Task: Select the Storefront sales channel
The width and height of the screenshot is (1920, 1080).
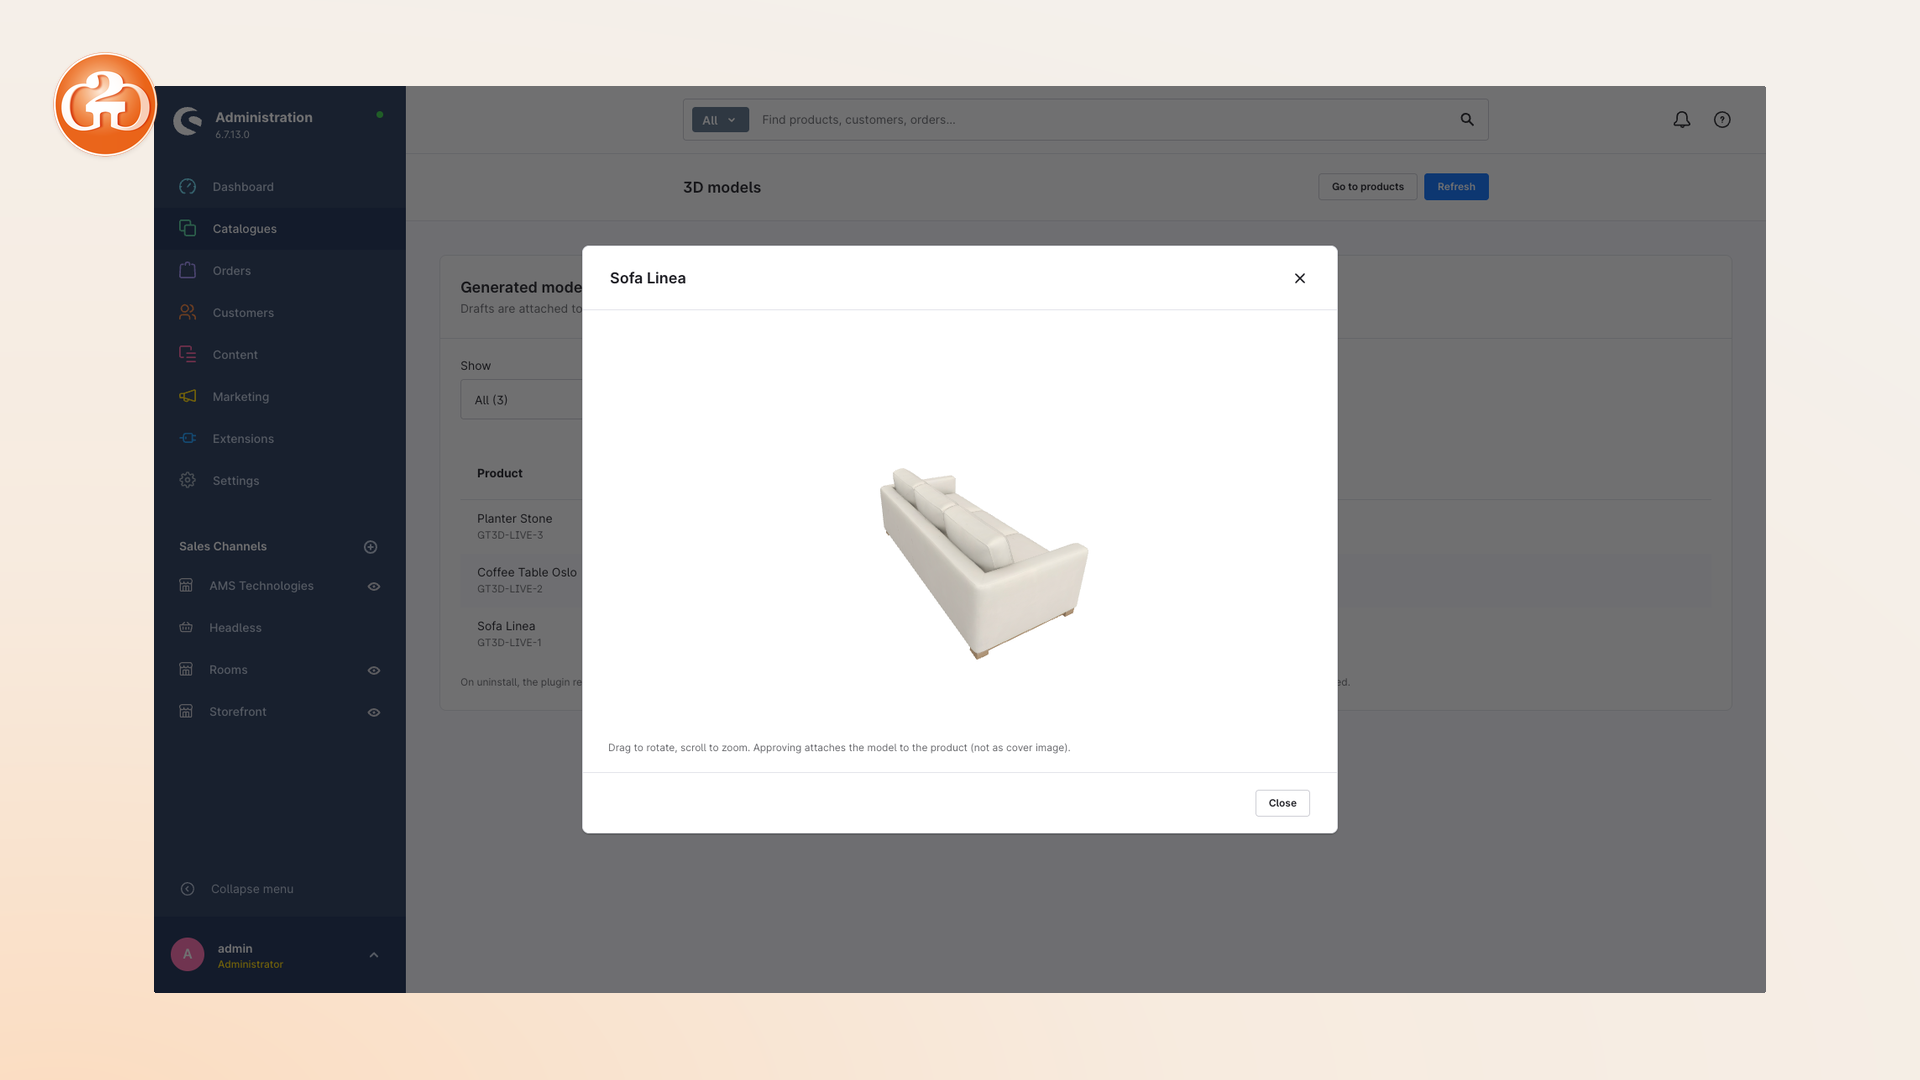Action: (238, 712)
